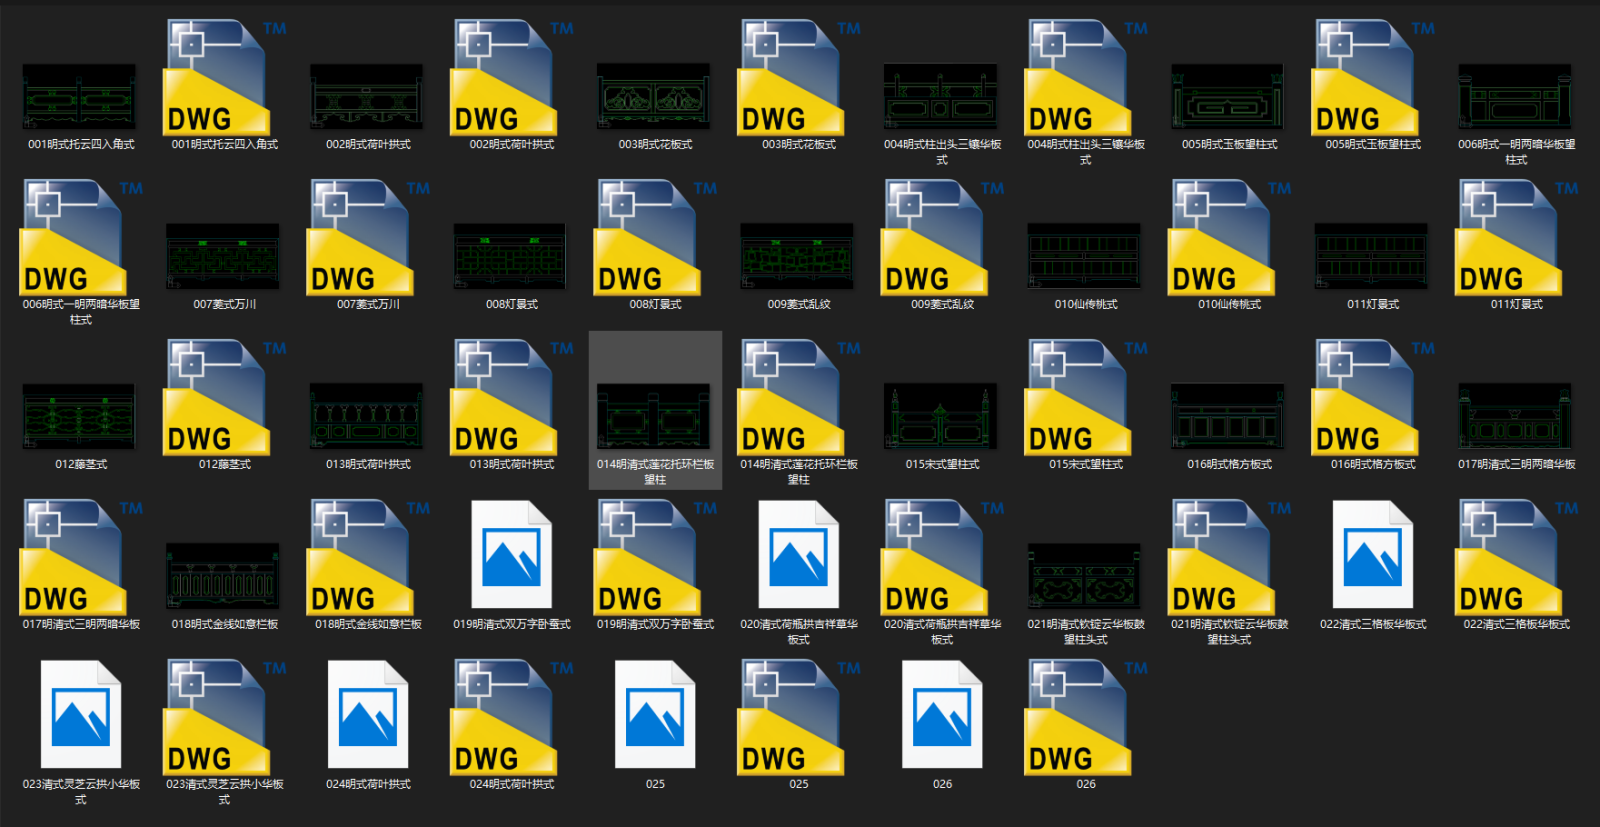1600x827 pixels.
Task: Click the highlighted 014 preview thumbnail
Action: click(654, 417)
